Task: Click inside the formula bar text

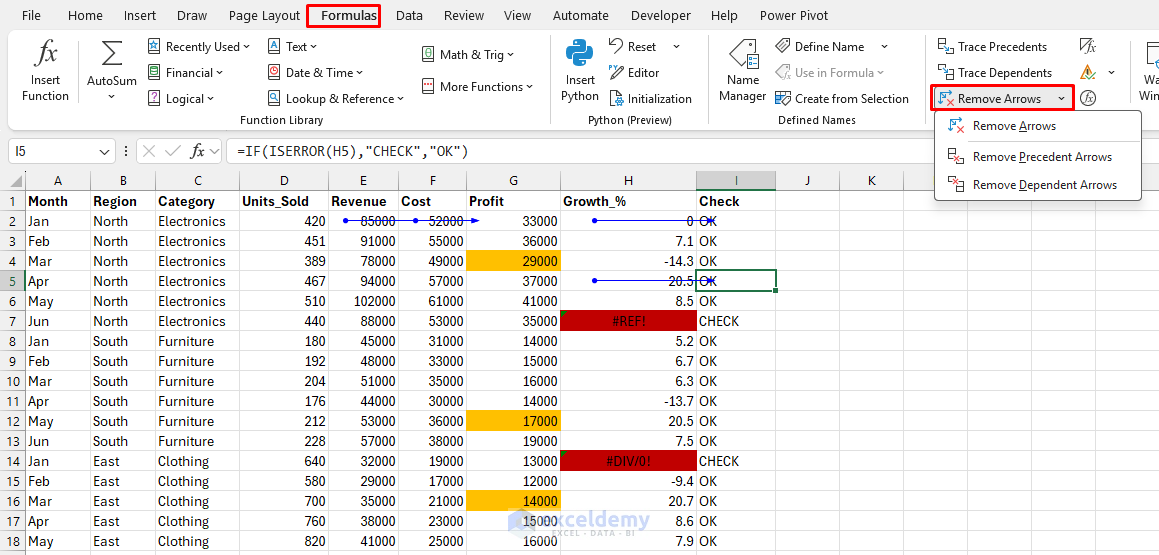Action: pyautogui.click(x=352, y=151)
